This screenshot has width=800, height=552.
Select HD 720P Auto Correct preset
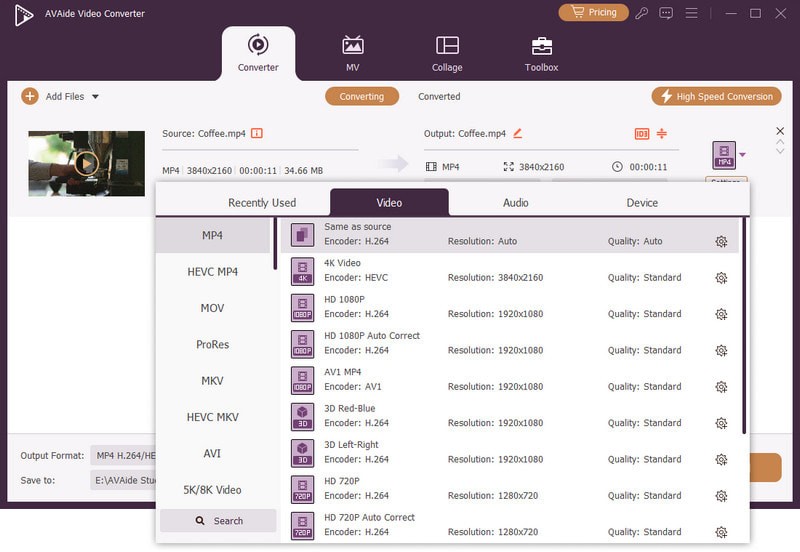(x=510, y=524)
